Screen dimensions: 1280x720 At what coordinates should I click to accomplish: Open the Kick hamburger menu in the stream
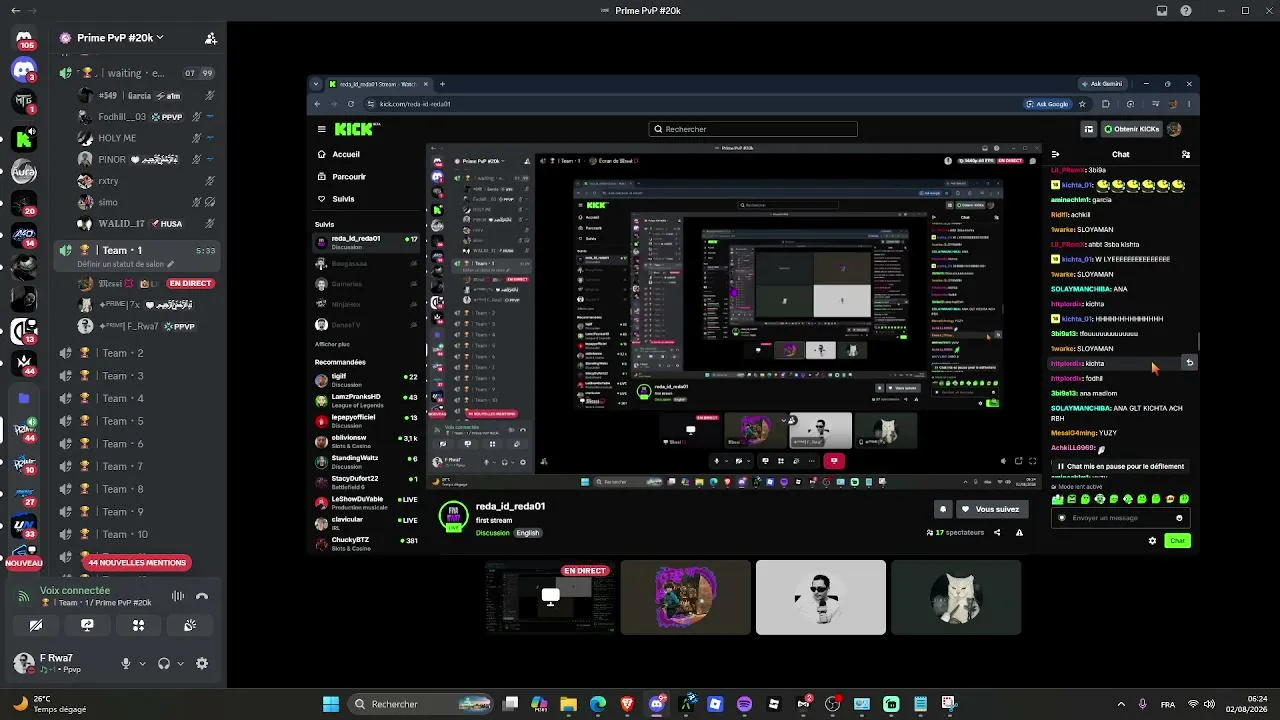coord(321,129)
